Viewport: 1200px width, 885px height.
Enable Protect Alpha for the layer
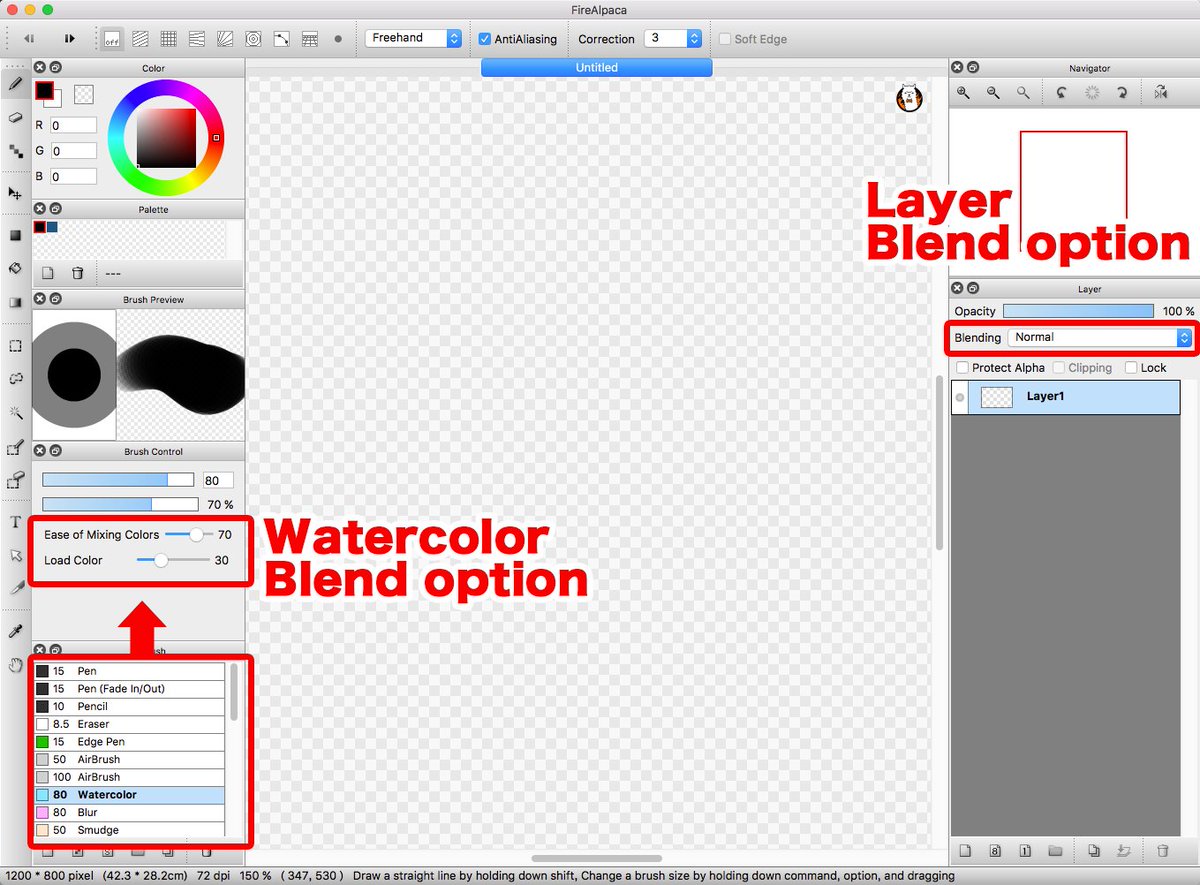(962, 367)
